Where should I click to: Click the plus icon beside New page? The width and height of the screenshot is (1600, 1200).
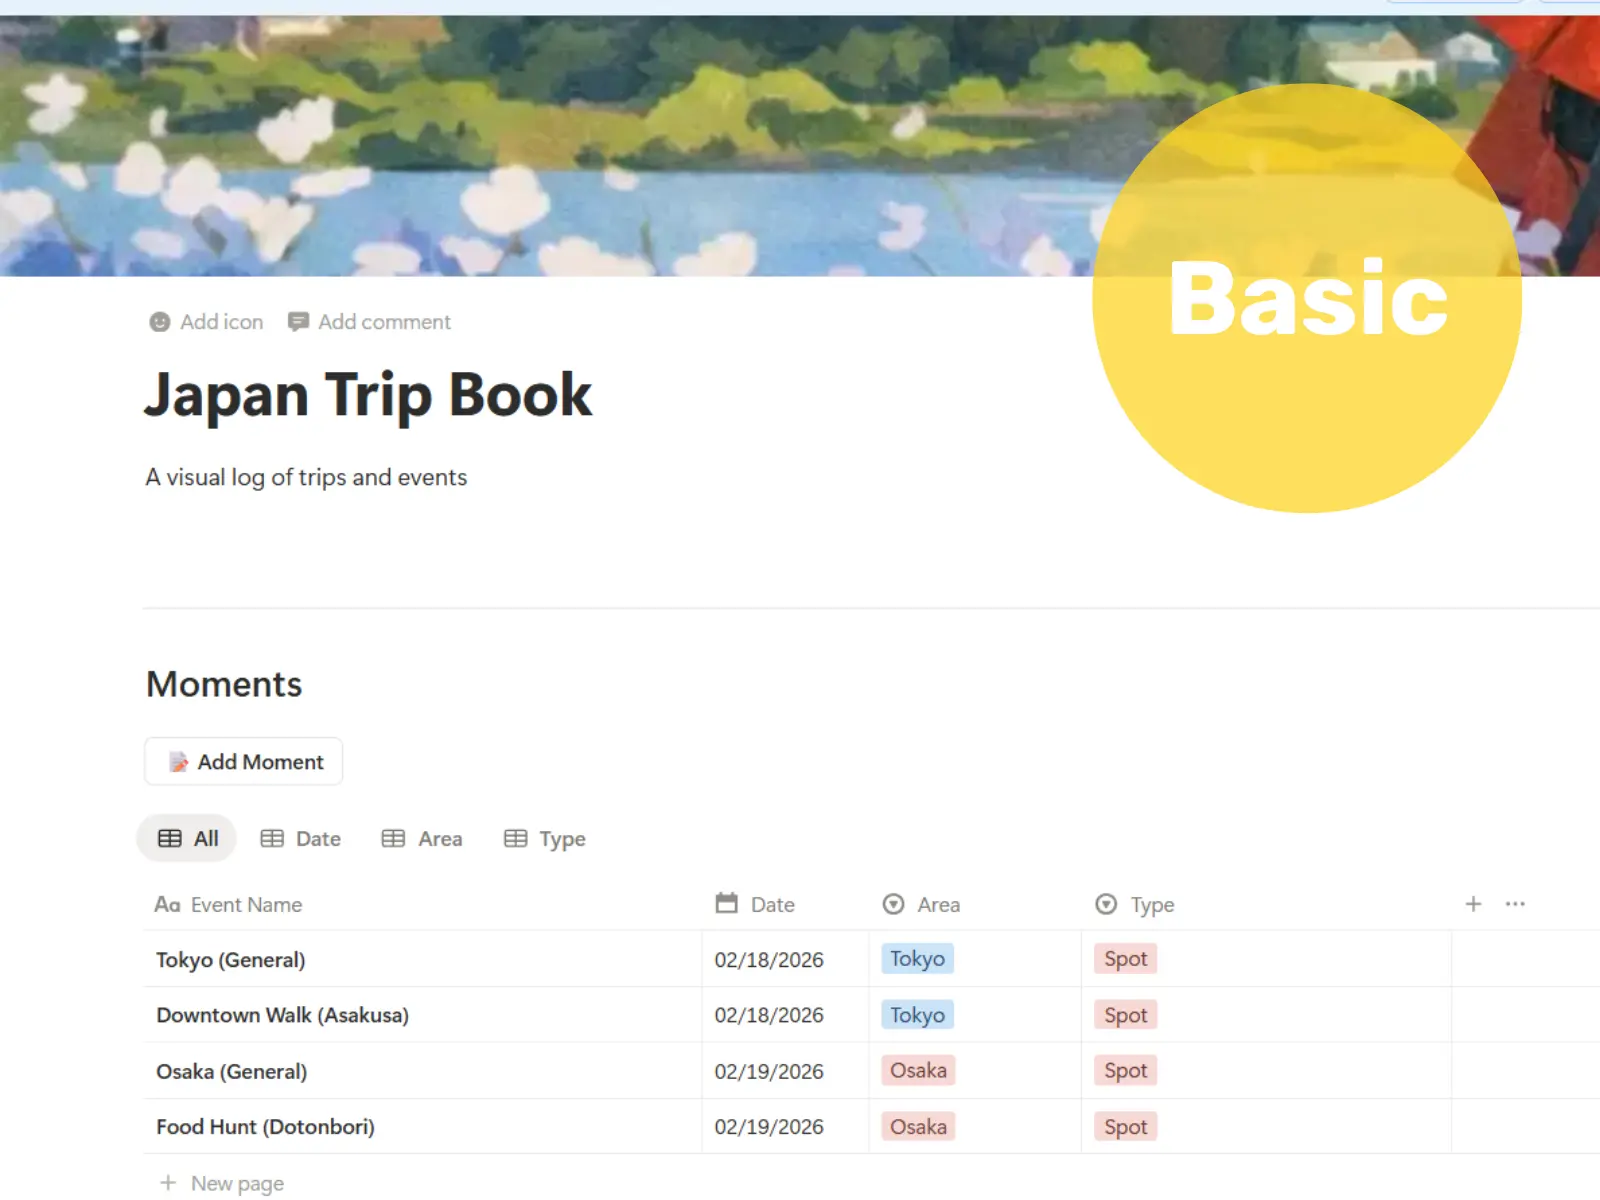[x=168, y=1183]
